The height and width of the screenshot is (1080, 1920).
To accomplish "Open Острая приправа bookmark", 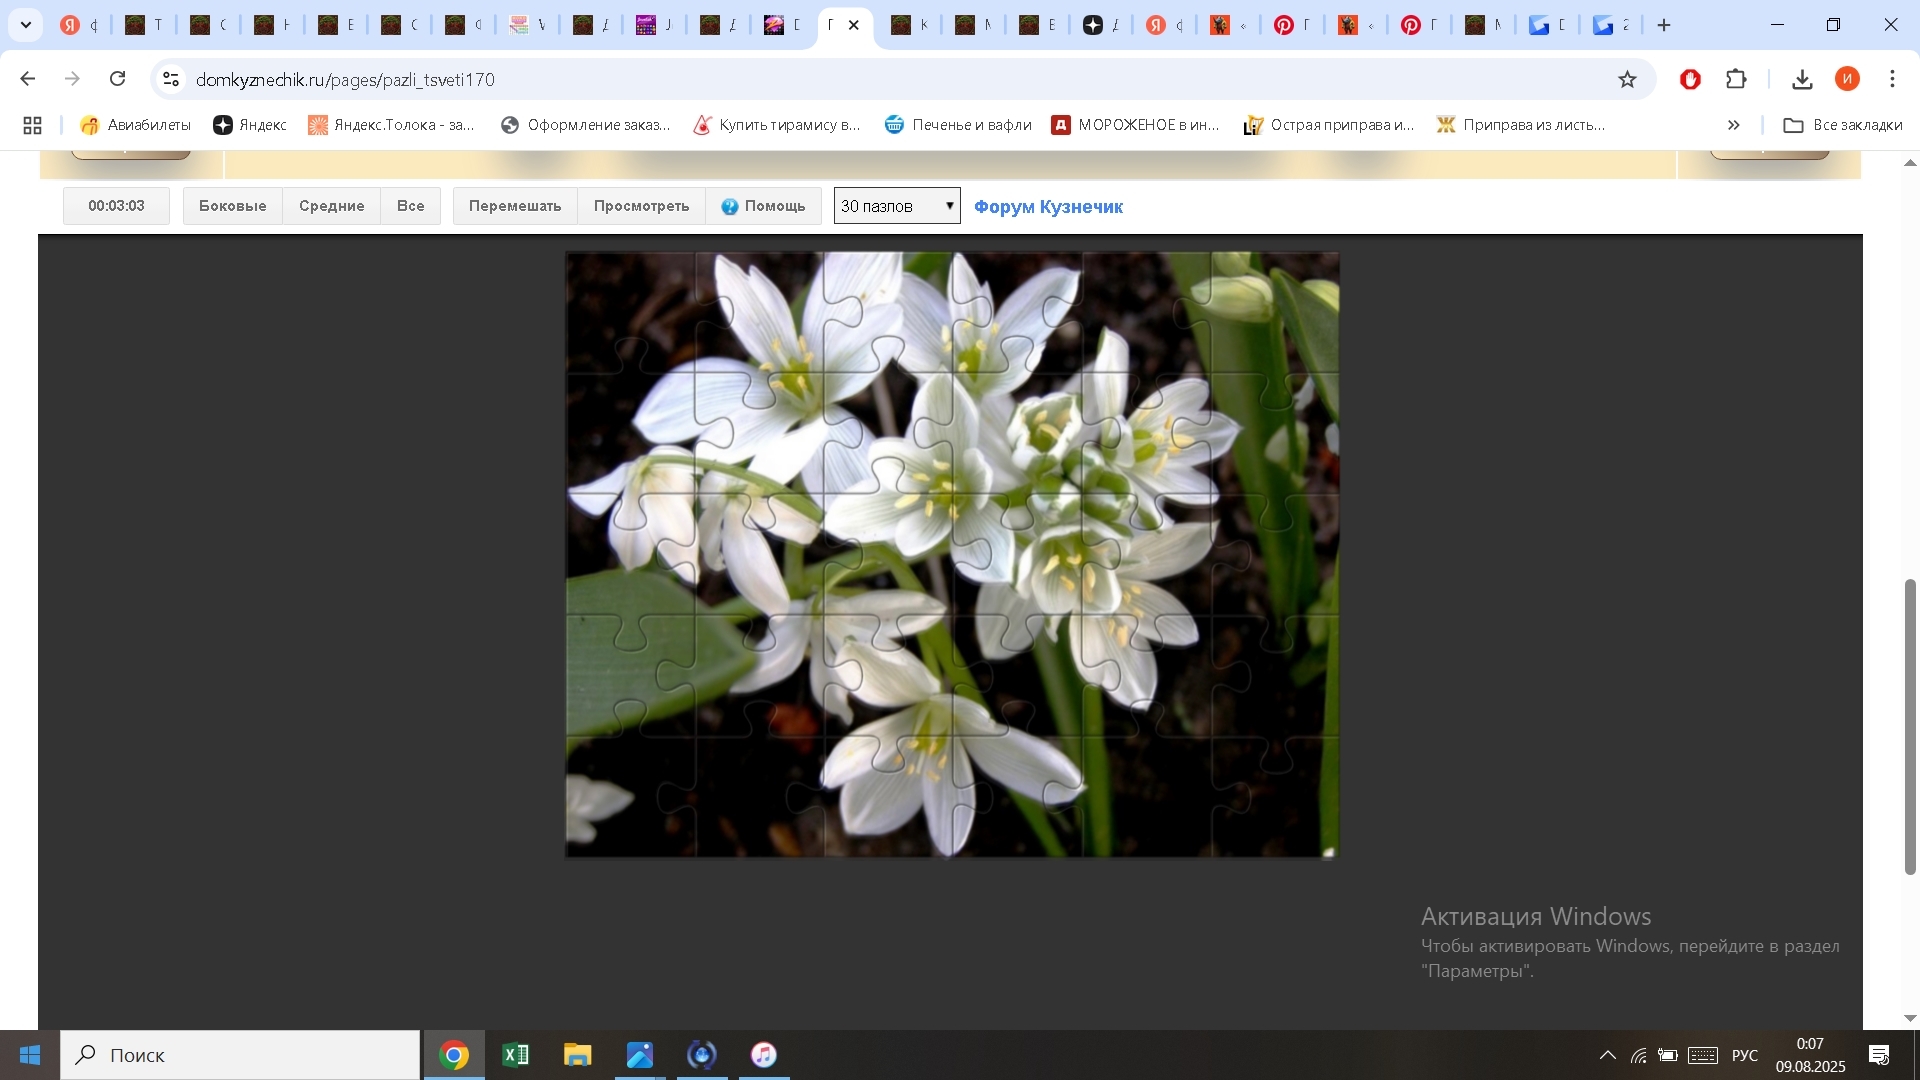I will click(x=1329, y=125).
